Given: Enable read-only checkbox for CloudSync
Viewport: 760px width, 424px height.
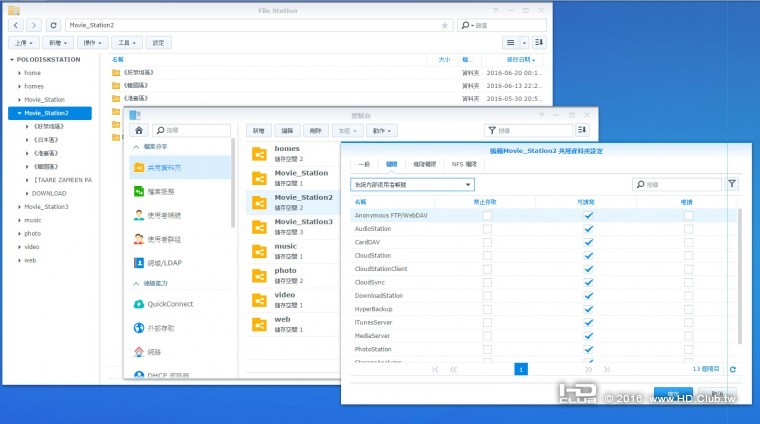Looking at the screenshot, I should [x=688, y=282].
